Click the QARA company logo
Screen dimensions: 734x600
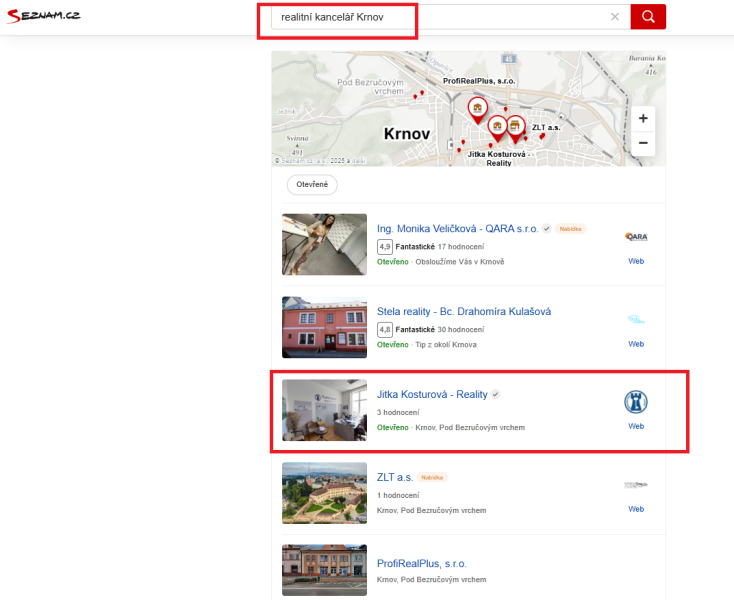coord(636,236)
